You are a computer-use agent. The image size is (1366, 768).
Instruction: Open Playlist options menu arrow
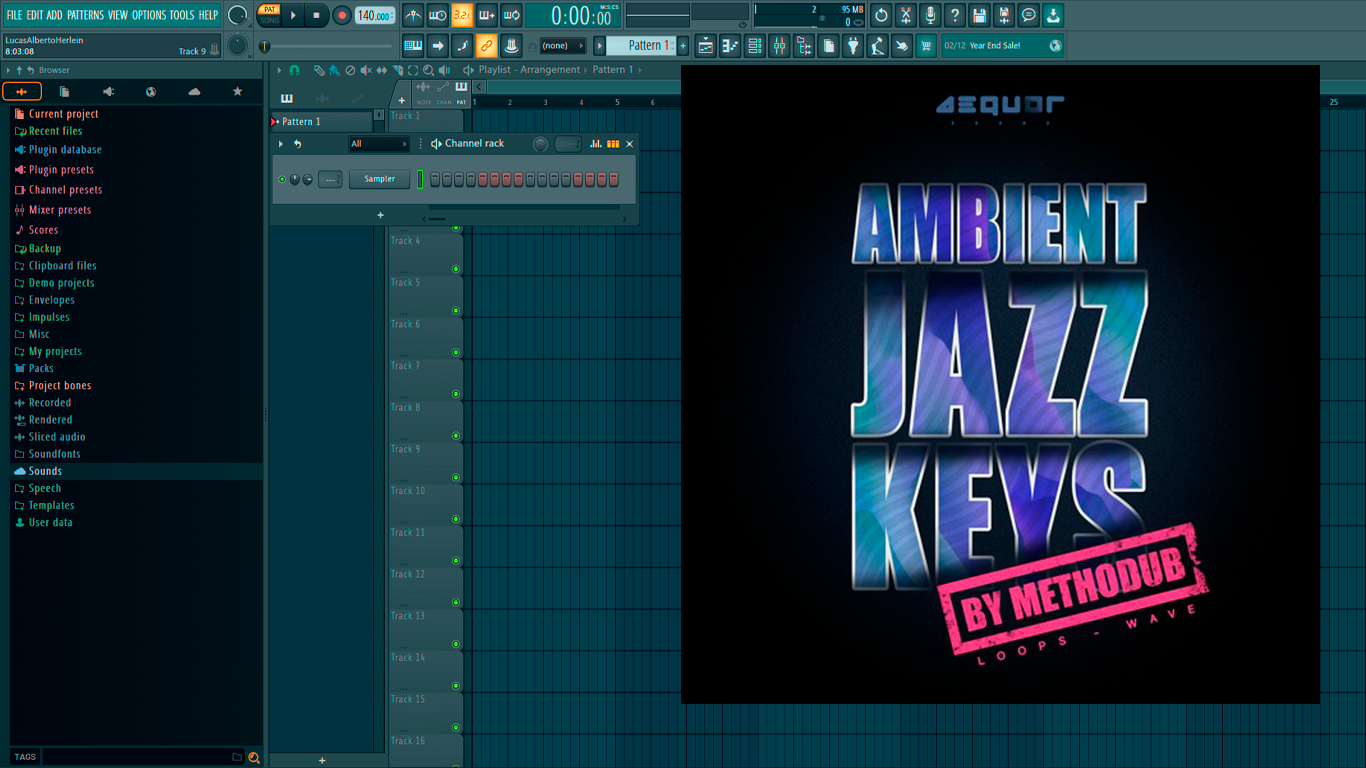click(279, 70)
